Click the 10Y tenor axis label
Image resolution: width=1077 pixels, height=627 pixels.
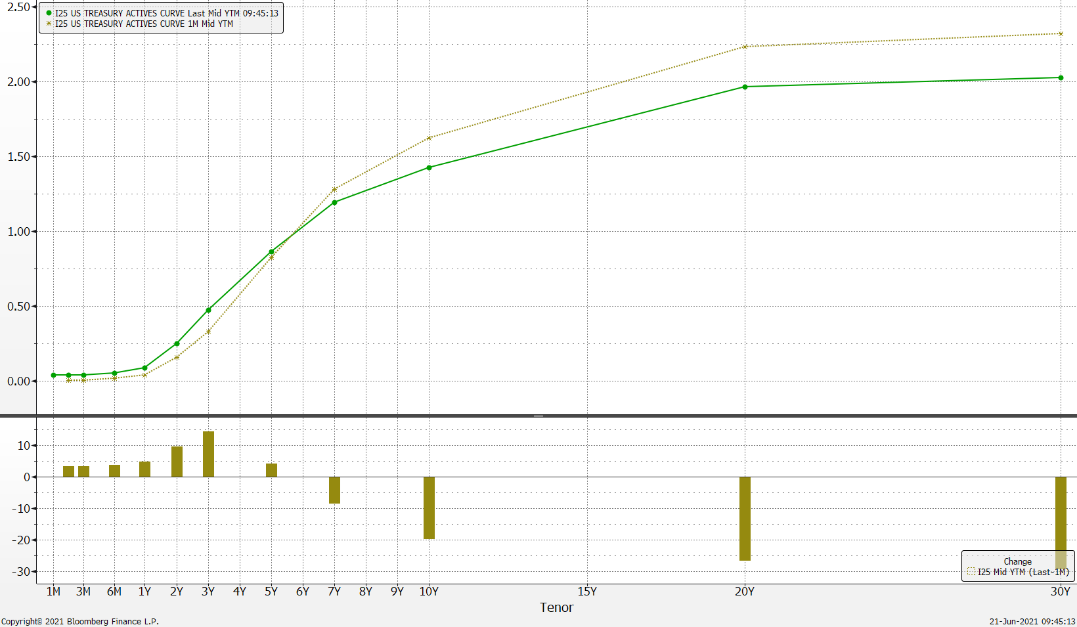point(429,591)
